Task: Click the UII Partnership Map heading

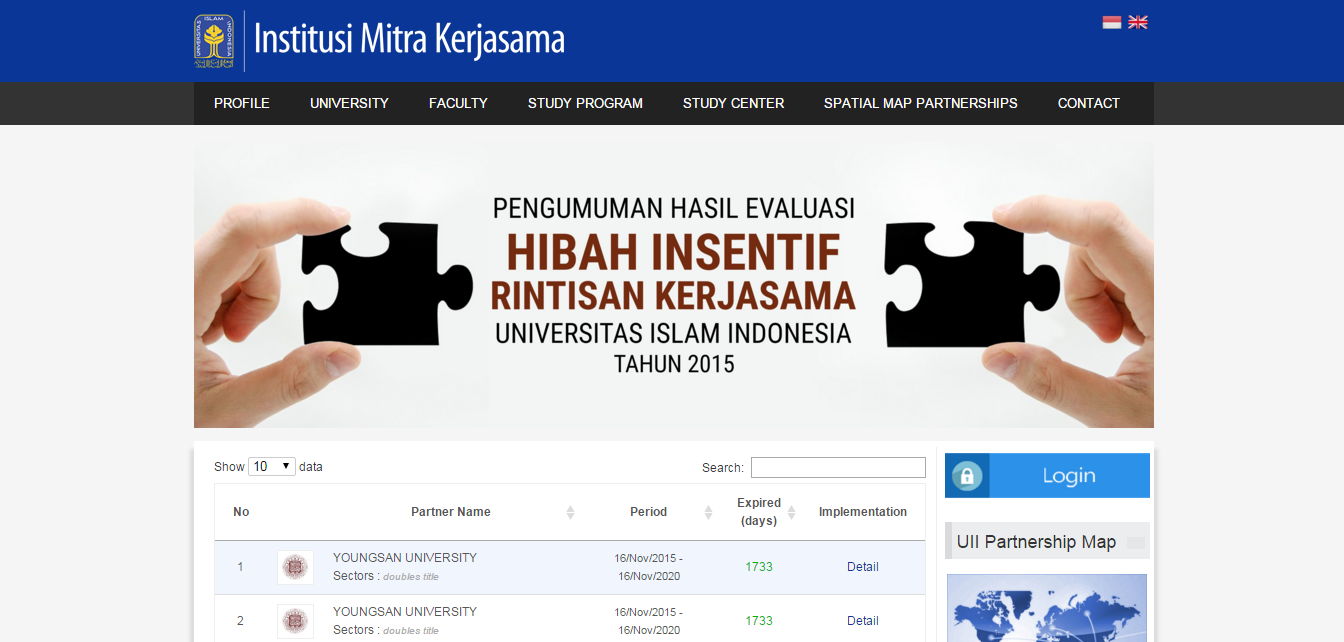Action: (1036, 542)
